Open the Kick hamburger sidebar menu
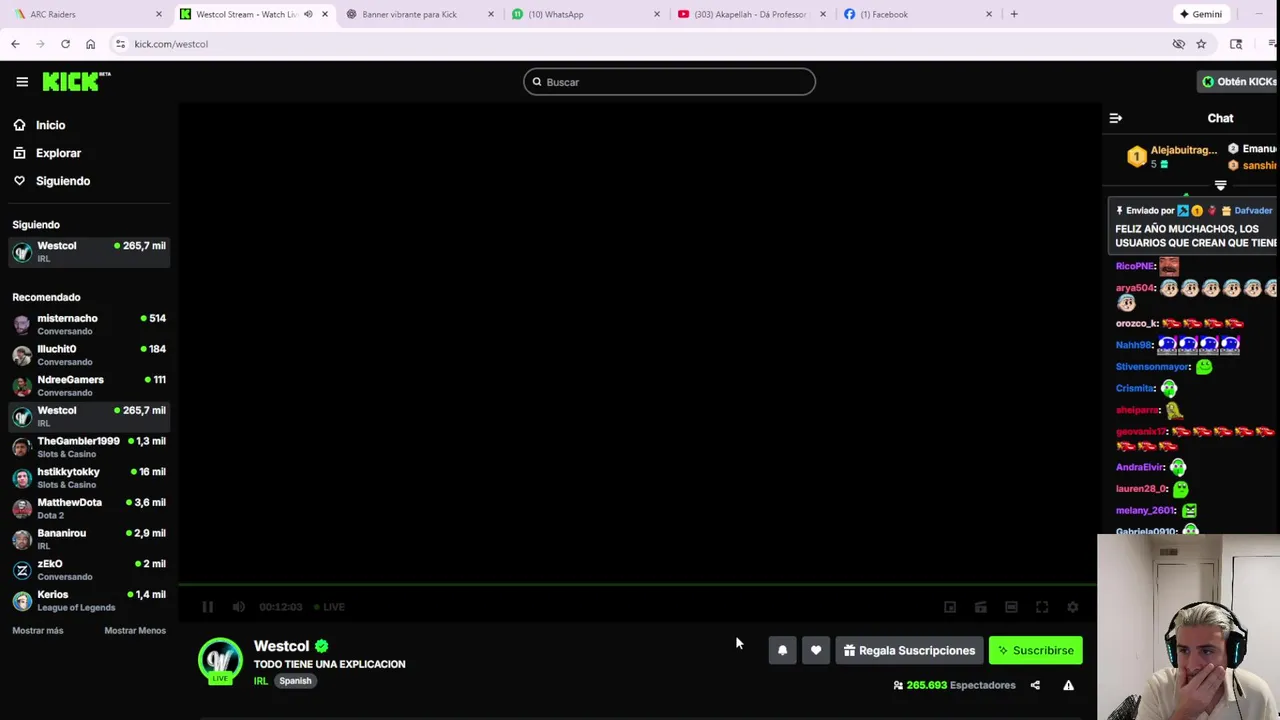Image resolution: width=1280 pixels, height=720 pixels. click(x=22, y=82)
